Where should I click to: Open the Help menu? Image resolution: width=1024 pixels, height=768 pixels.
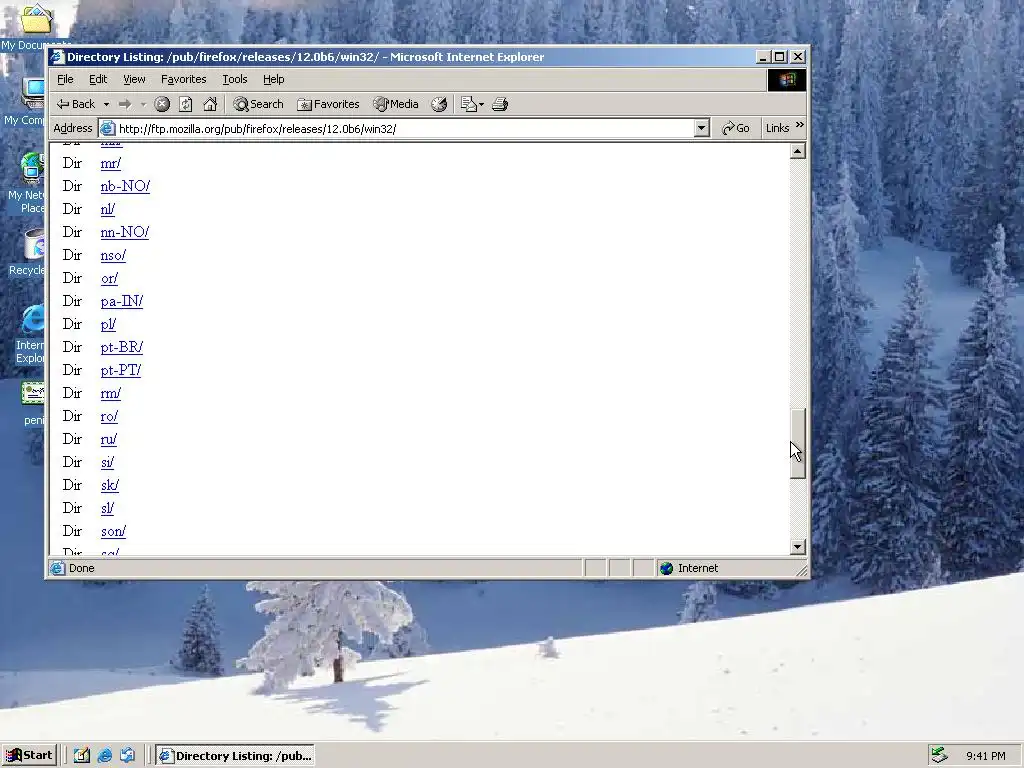coord(274,79)
